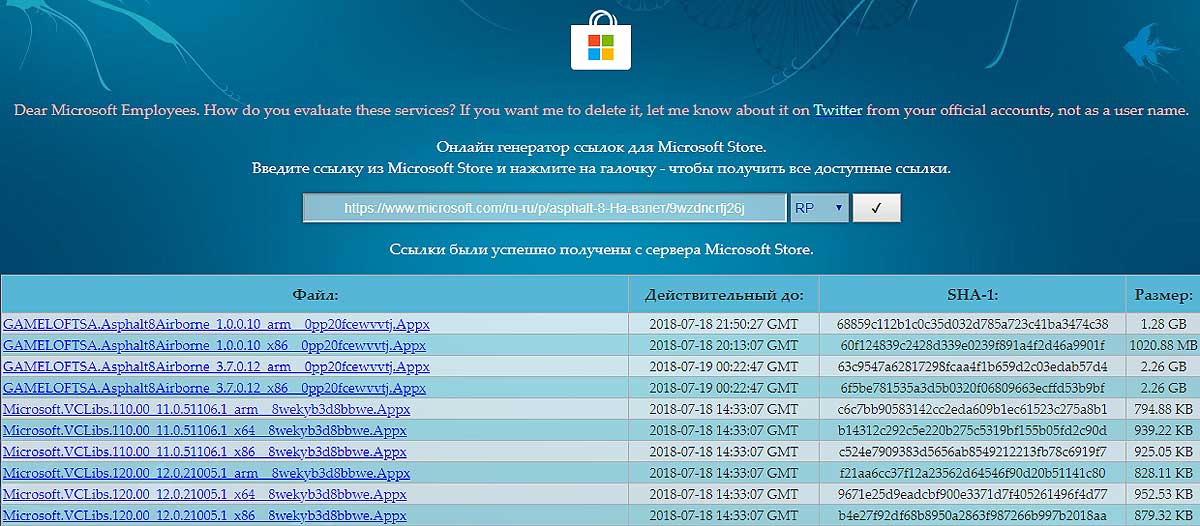Click the 828.11 KB size cell
Viewport: 1200px width, 526px height.
(x=1163, y=474)
